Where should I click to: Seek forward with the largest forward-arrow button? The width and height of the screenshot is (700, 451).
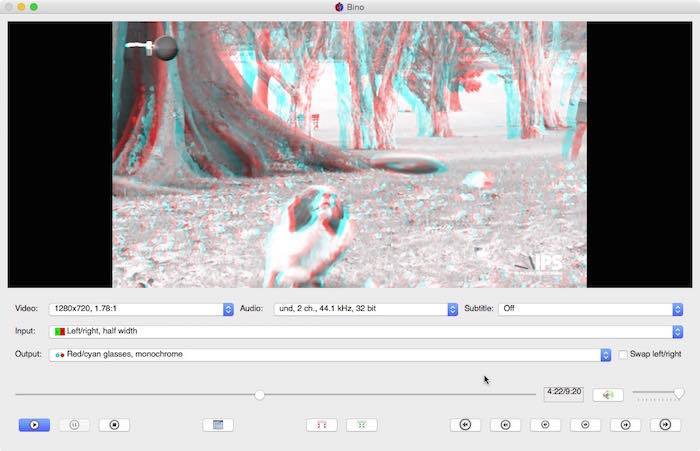tap(665, 425)
